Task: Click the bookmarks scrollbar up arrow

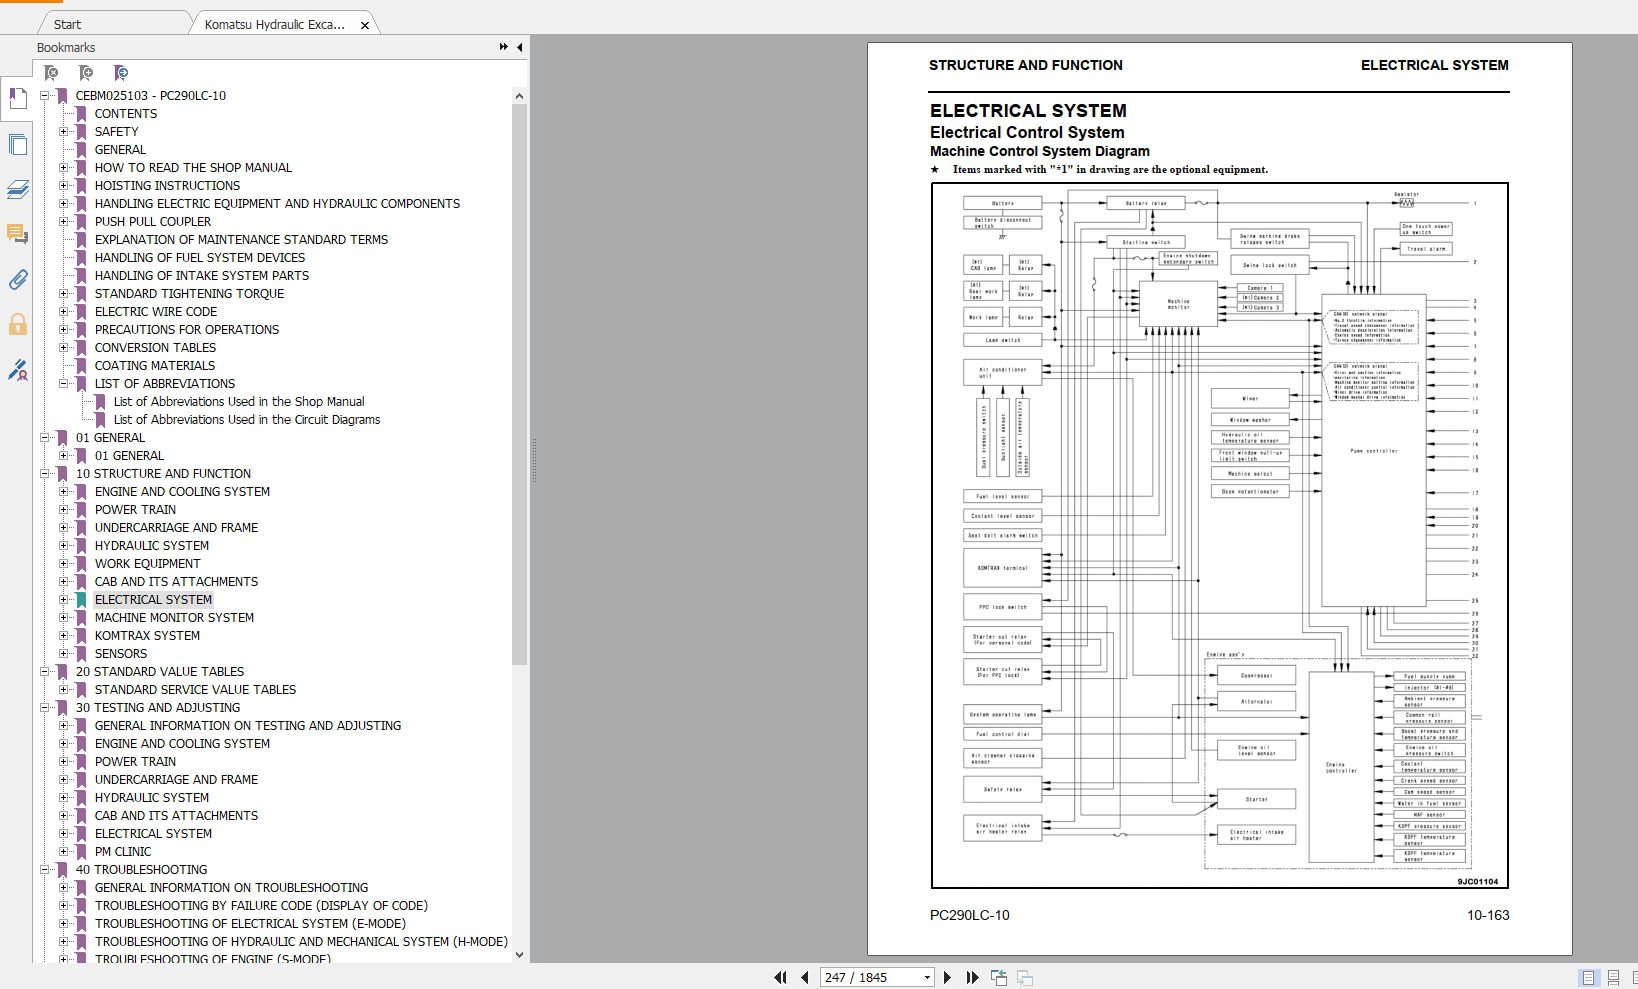Action: pos(519,96)
